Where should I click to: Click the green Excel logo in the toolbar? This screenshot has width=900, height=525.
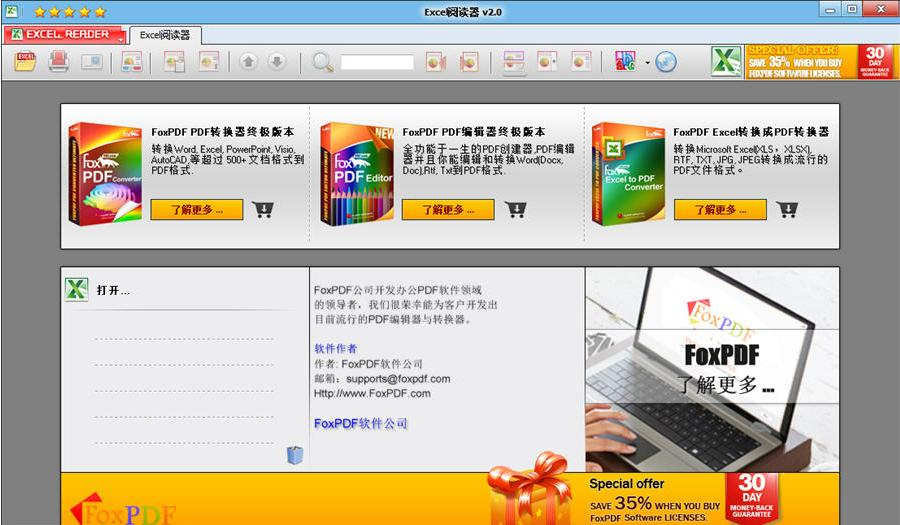click(726, 61)
